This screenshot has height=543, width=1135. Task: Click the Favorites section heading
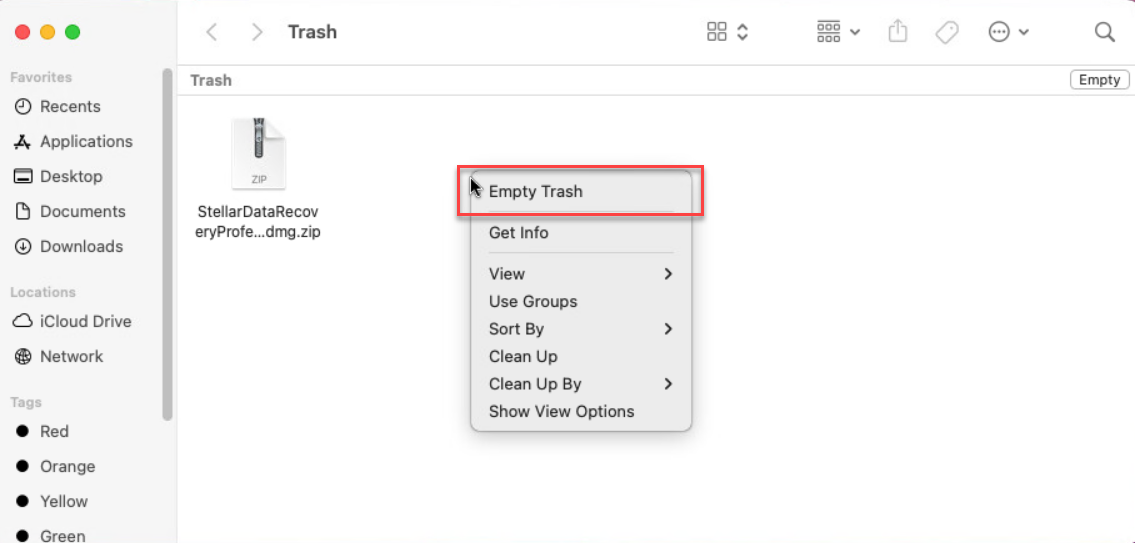(x=41, y=77)
